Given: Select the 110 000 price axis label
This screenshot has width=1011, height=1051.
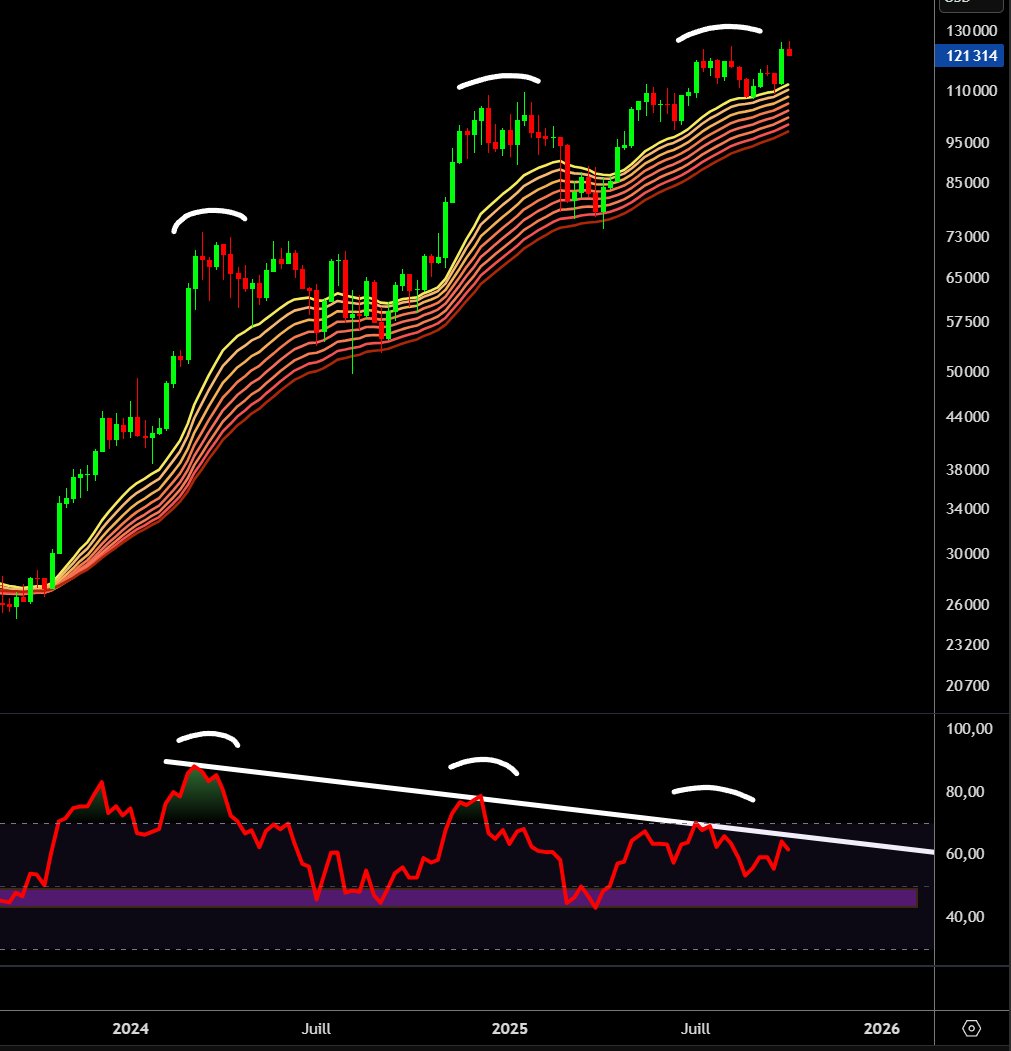Looking at the screenshot, I should tap(971, 91).
